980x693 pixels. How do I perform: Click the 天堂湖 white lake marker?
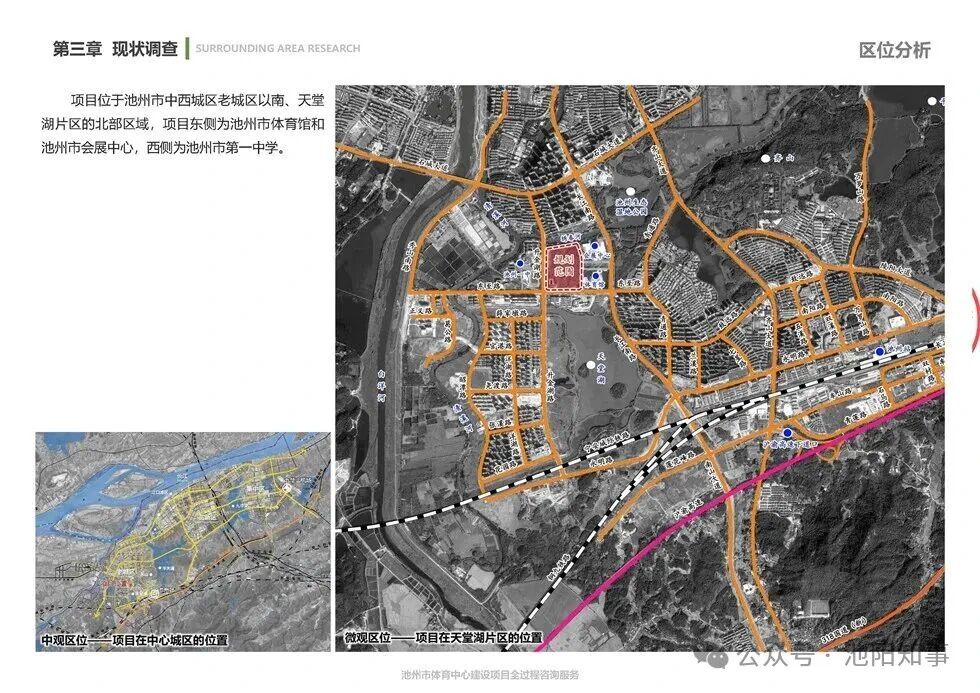(591, 365)
